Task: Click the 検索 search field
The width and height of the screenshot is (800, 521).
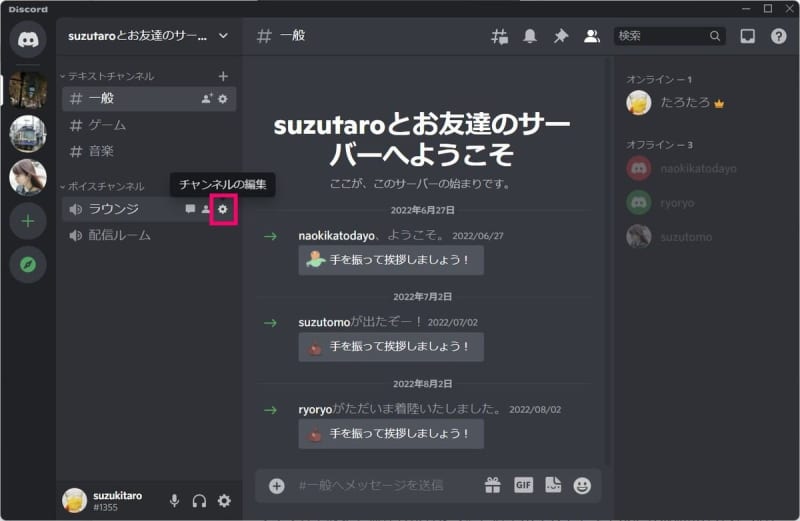Action: (x=660, y=36)
